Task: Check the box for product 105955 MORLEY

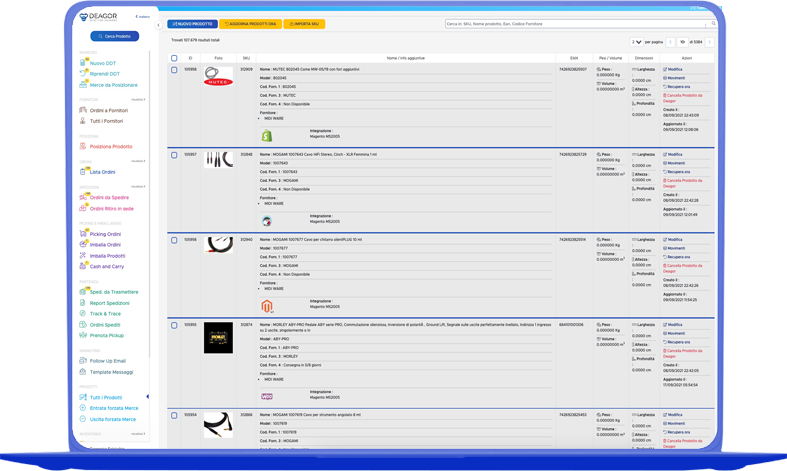Action: (174, 325)
